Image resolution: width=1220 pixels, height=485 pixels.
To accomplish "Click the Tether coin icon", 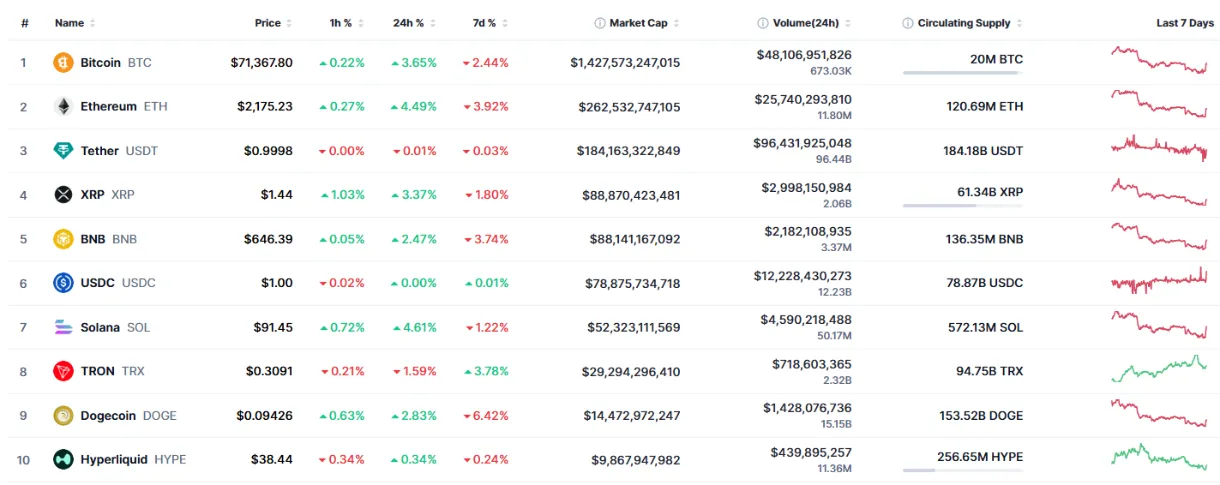I will click(63, 151).
